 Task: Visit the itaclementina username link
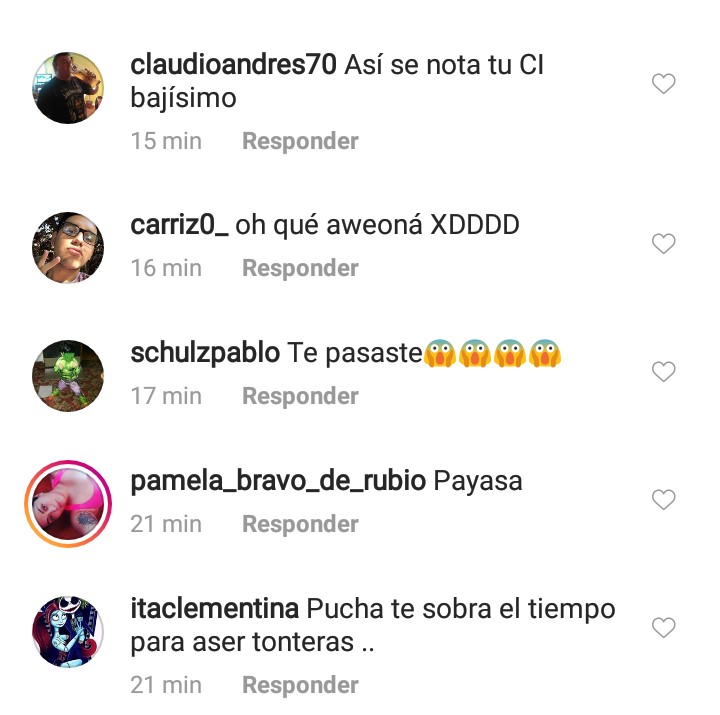click(214, 609)
